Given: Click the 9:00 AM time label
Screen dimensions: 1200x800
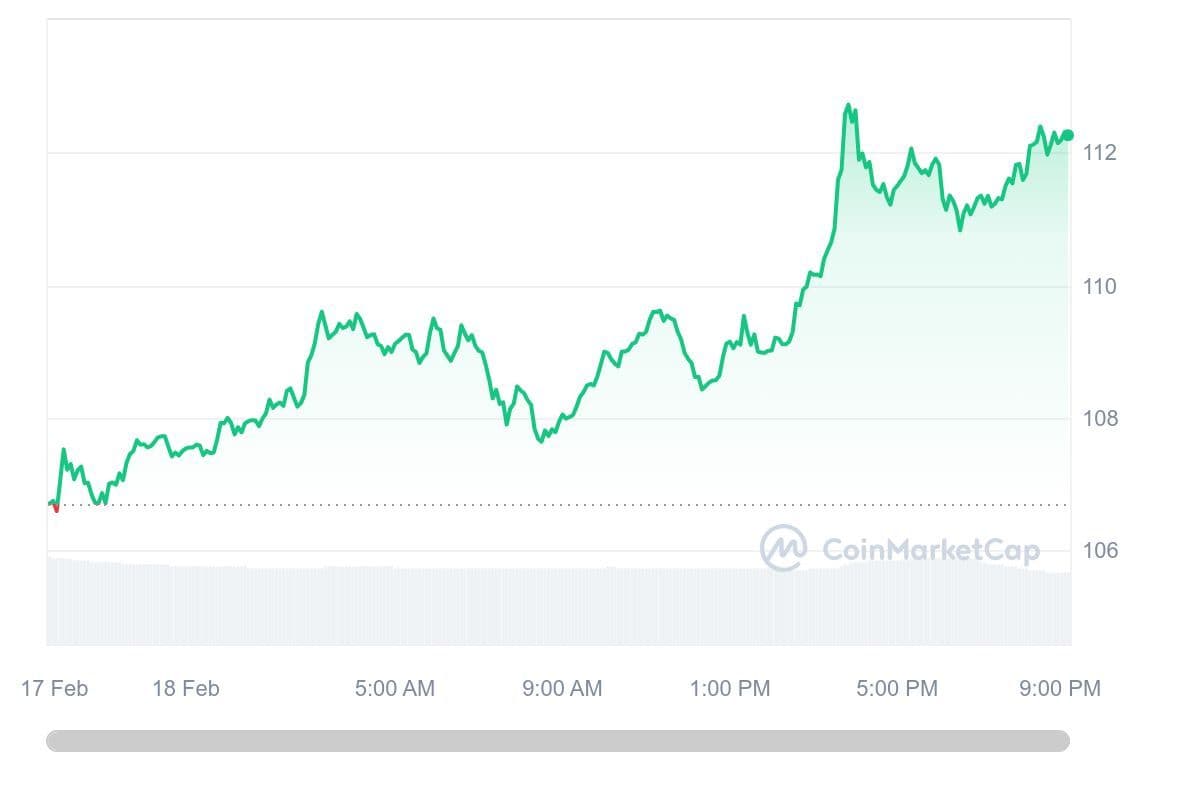Looking at the screenshot, I should point(562,689).
